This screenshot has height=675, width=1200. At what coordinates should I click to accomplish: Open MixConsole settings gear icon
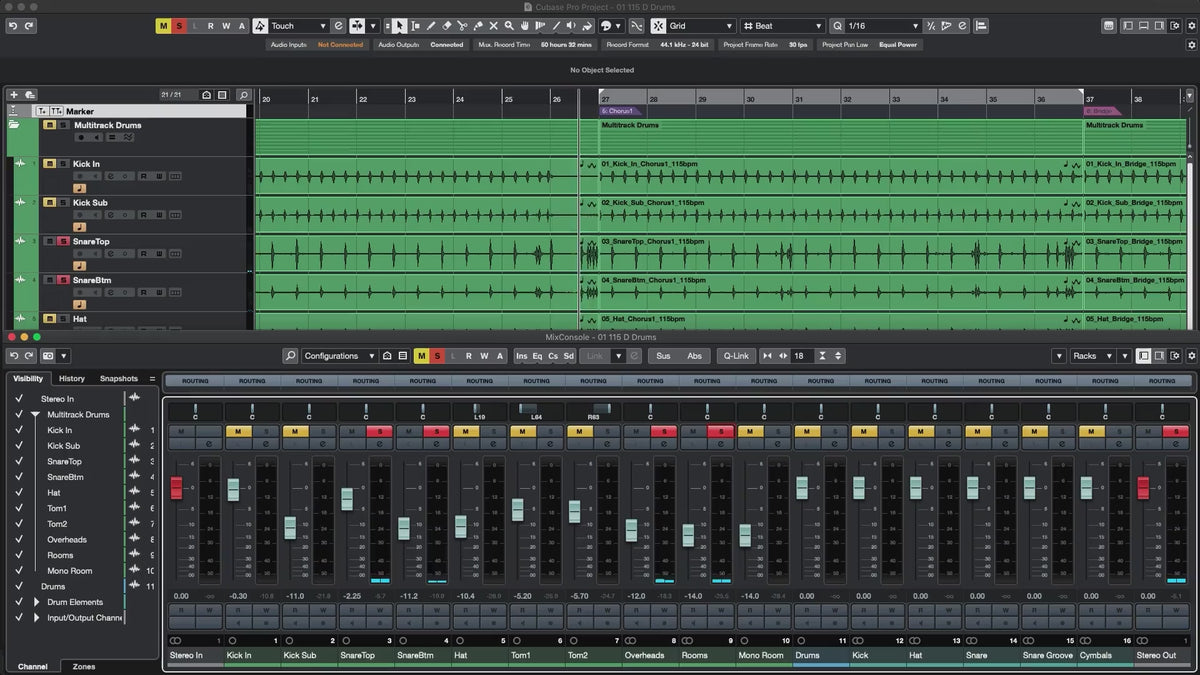1190,356
